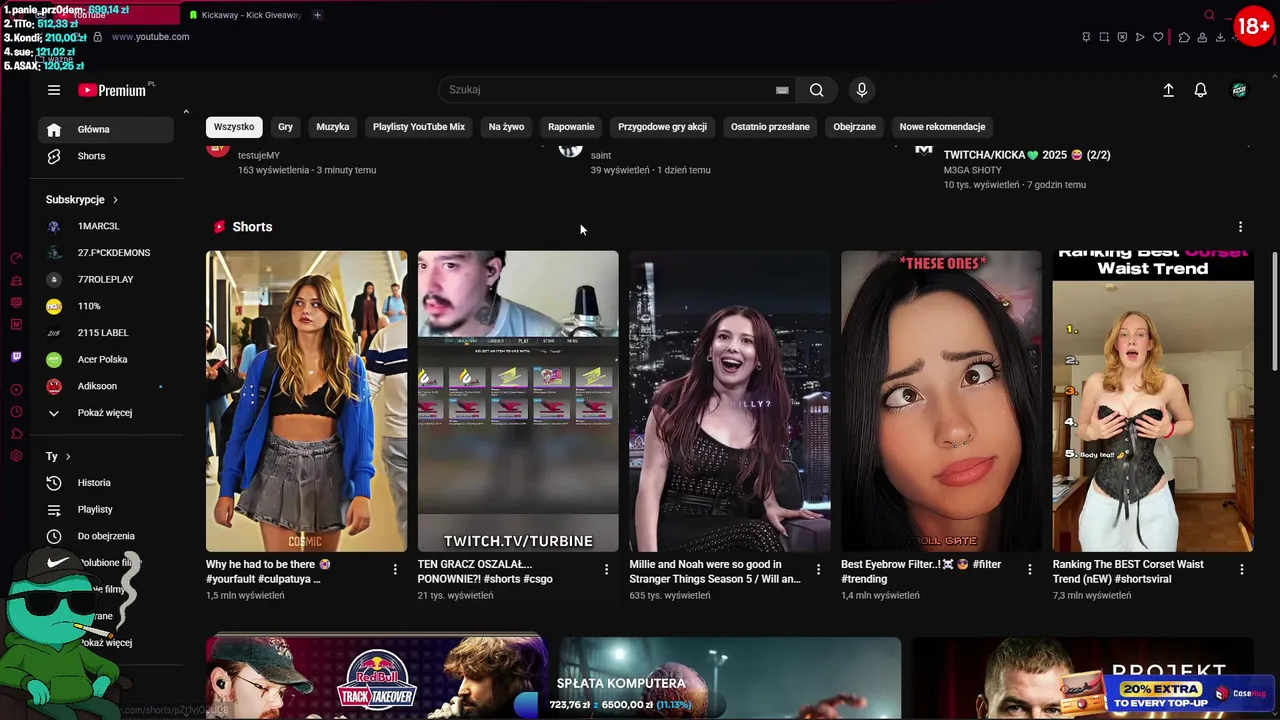Open the 1MARC3L subscription channel

[x=106, y=226]
